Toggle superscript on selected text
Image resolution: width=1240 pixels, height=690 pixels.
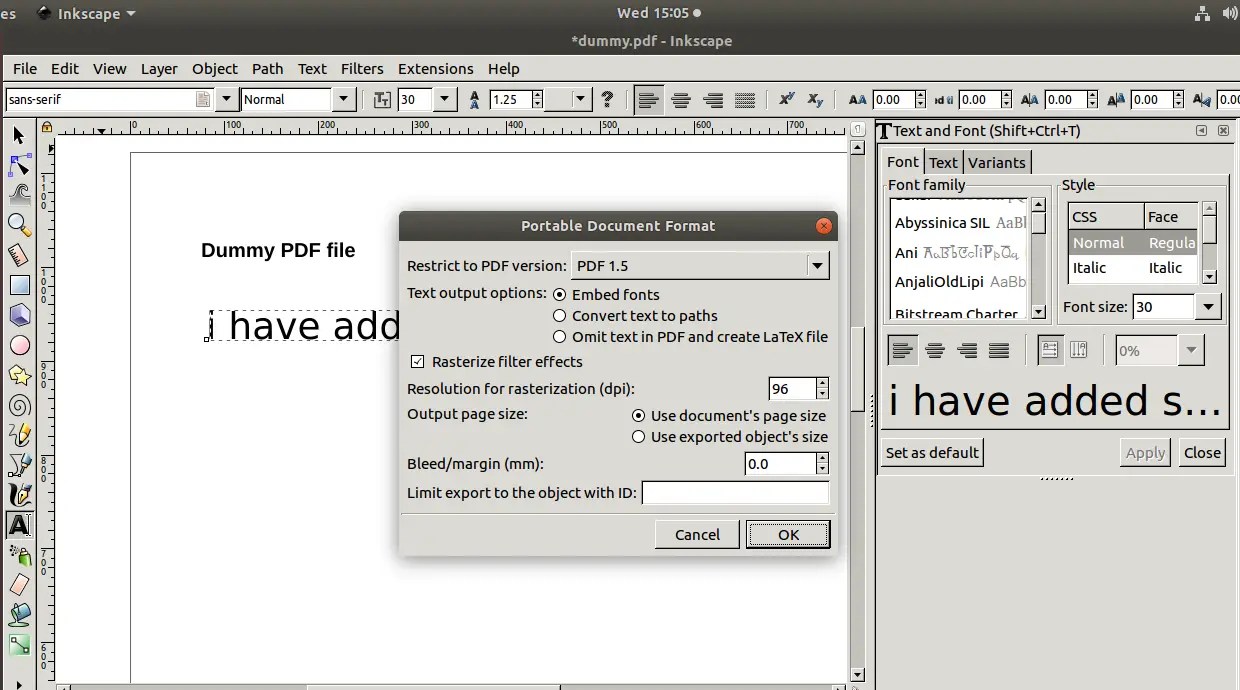click(x=787, y=99)
